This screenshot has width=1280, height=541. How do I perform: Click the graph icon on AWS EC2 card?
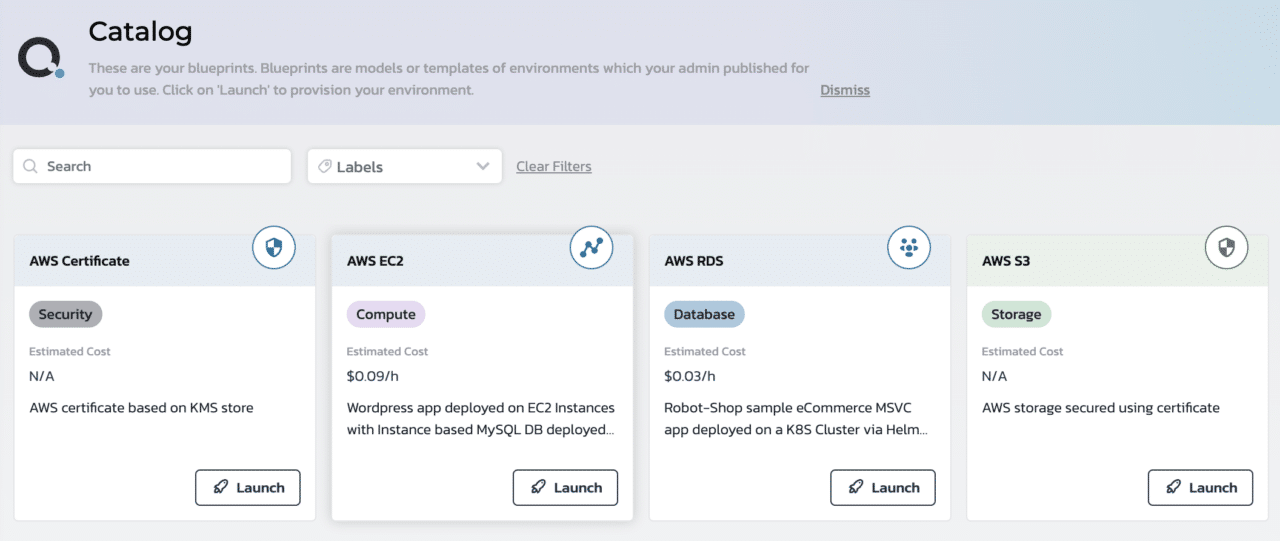pos(591,248)
